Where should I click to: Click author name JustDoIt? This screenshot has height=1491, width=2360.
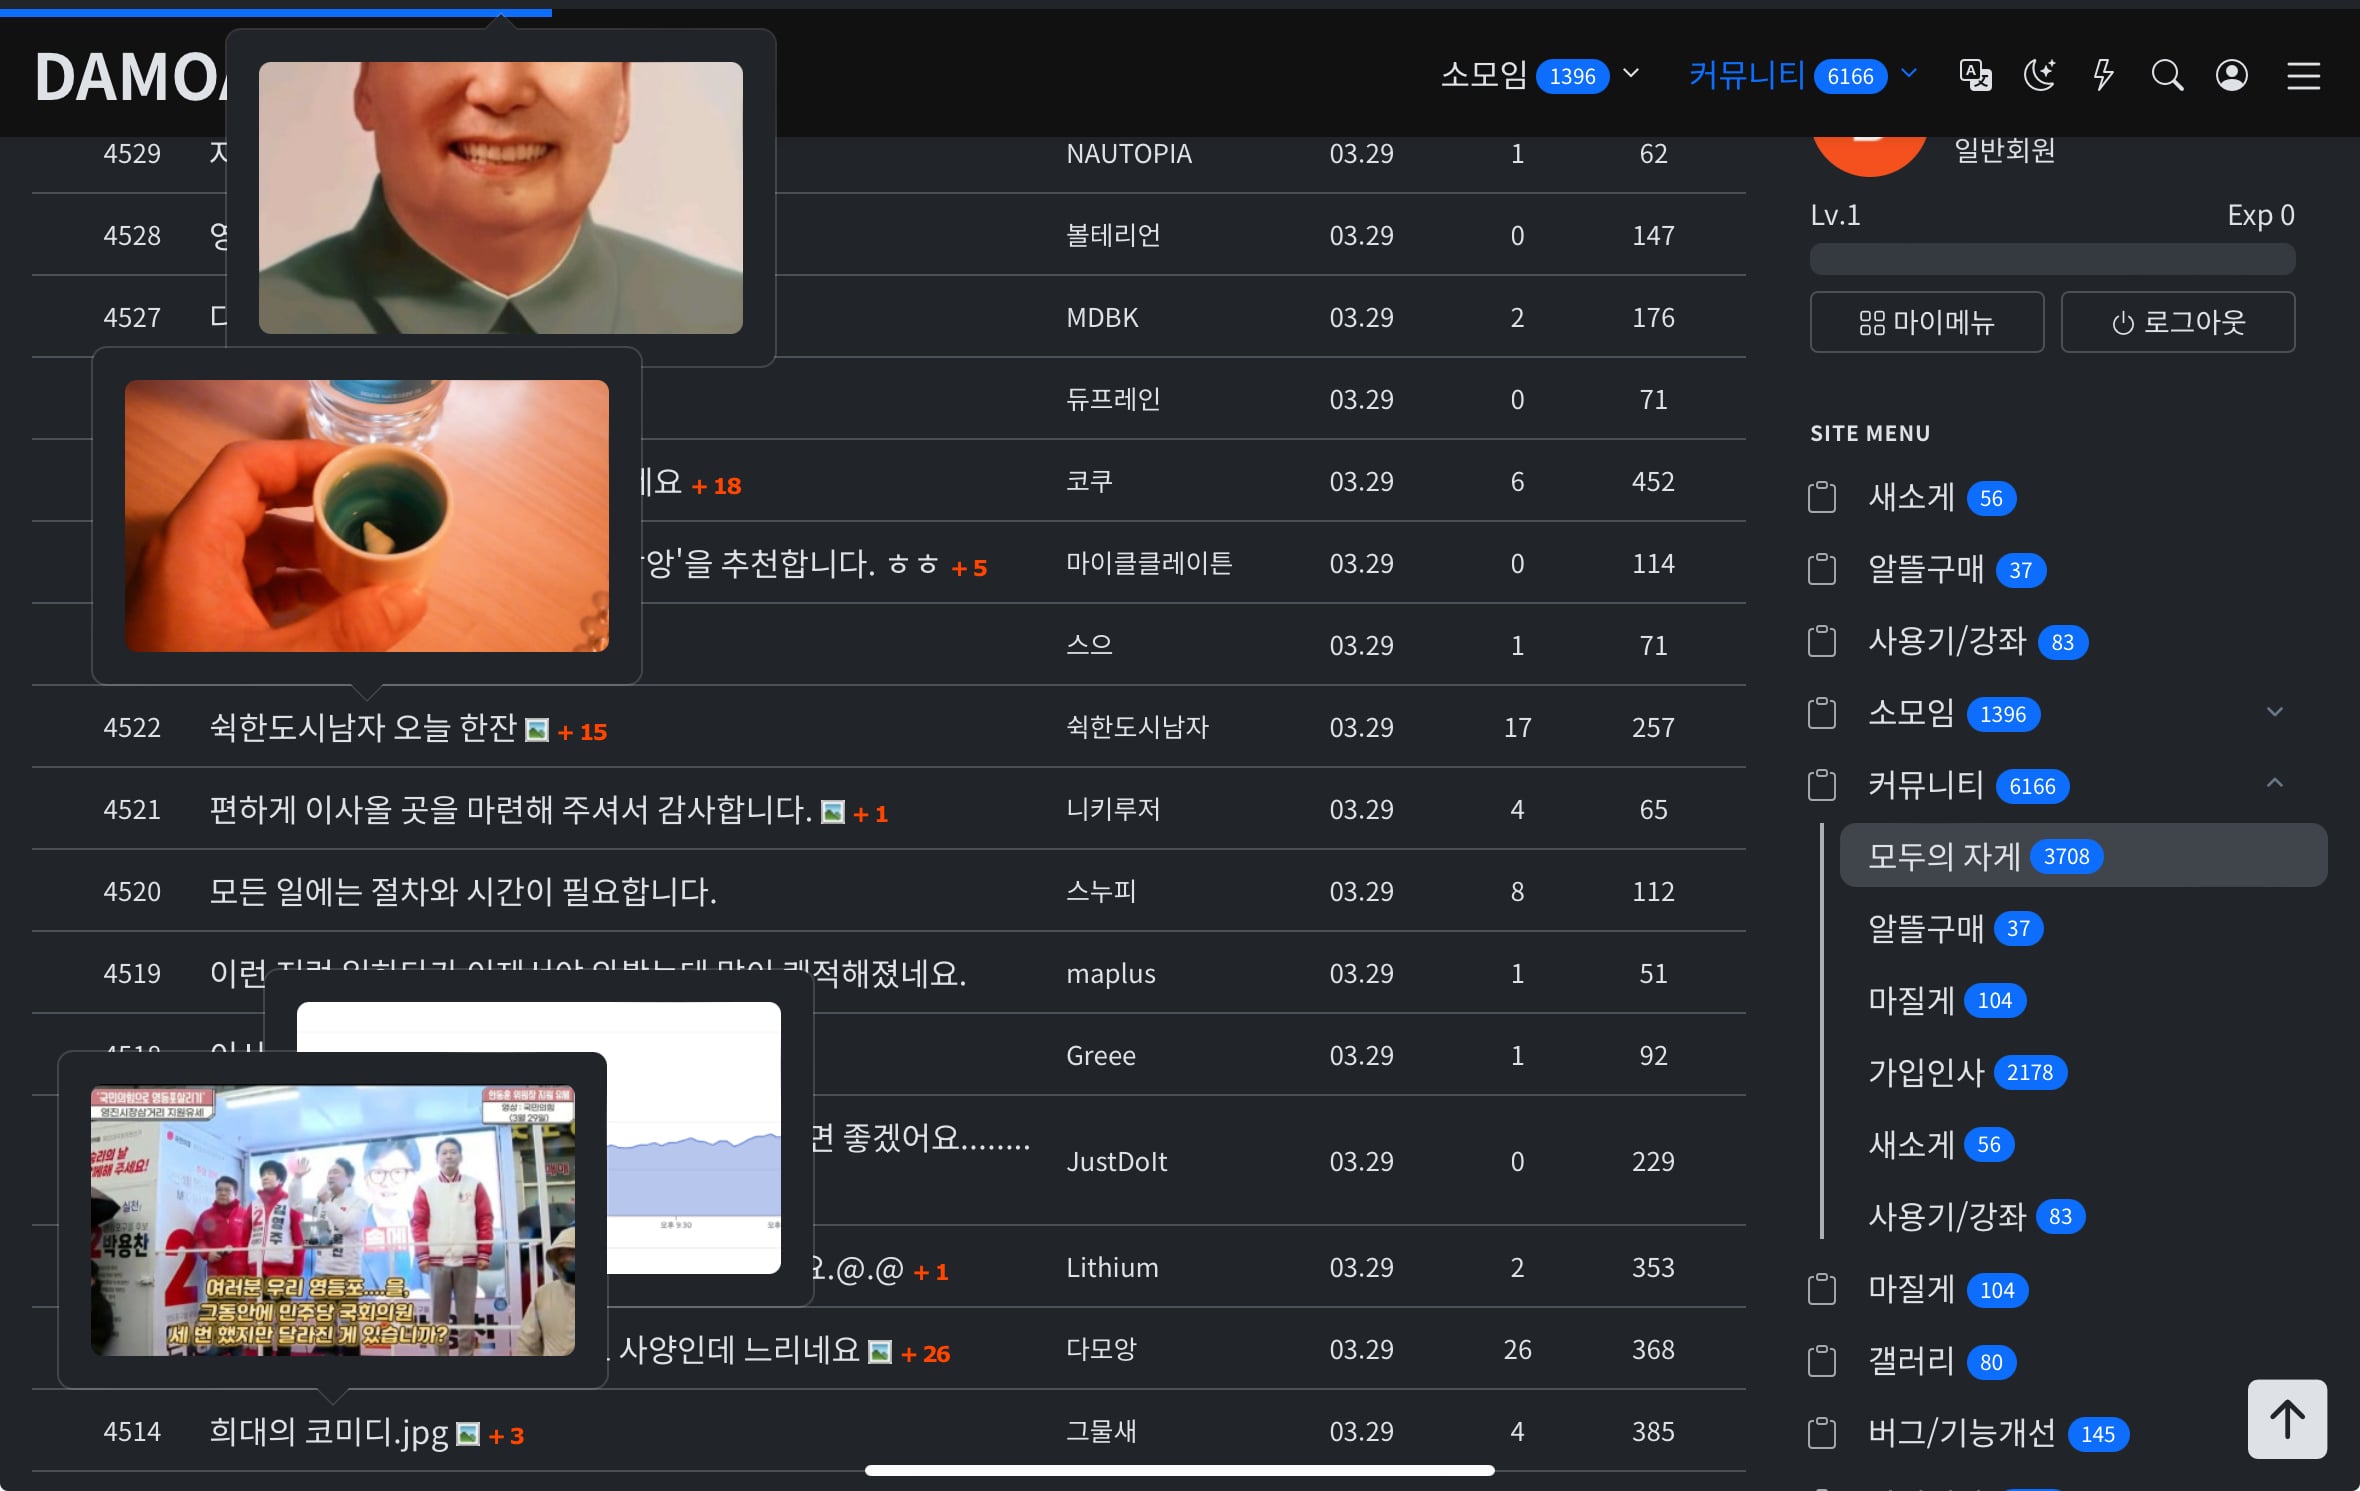[x=1116, y=1161]
